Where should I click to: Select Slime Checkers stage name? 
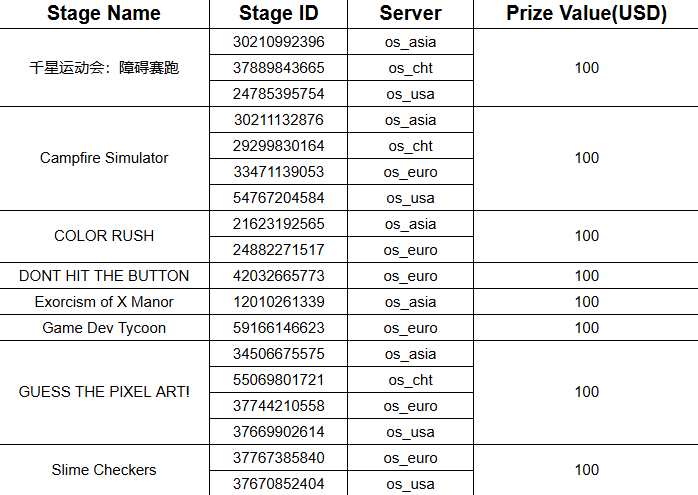coord(104,470)
